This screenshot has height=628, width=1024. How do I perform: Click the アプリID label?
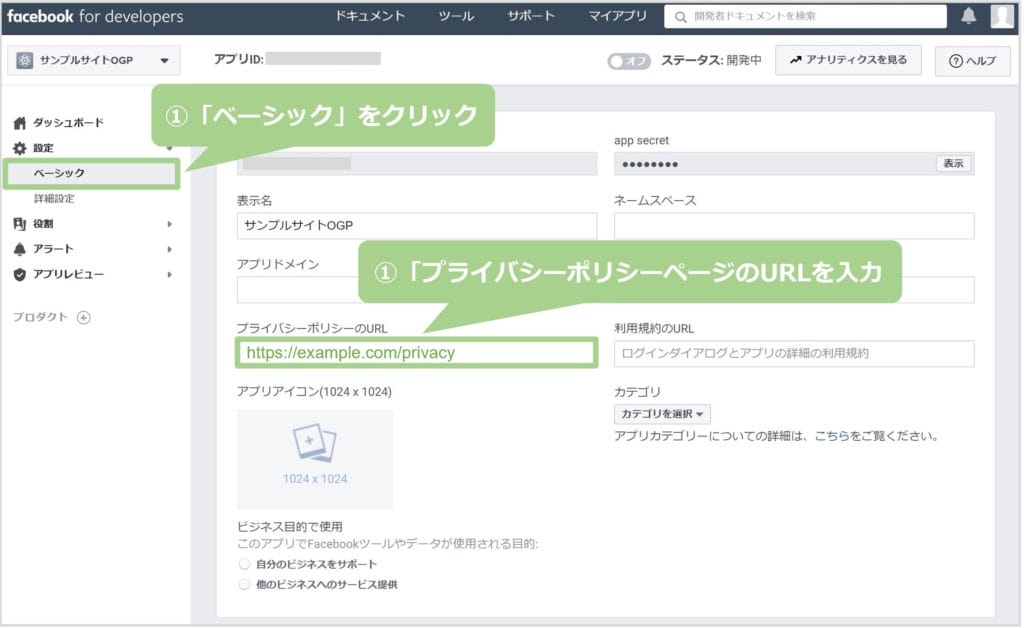coord(239,59)
